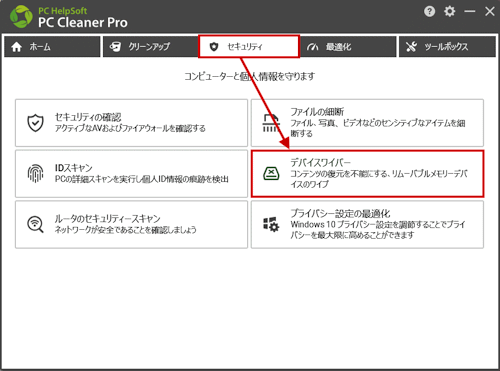500x371 pixels.
Task: Click the shield checkmark icon for セキュリティの確認
Action: [35, 123]
